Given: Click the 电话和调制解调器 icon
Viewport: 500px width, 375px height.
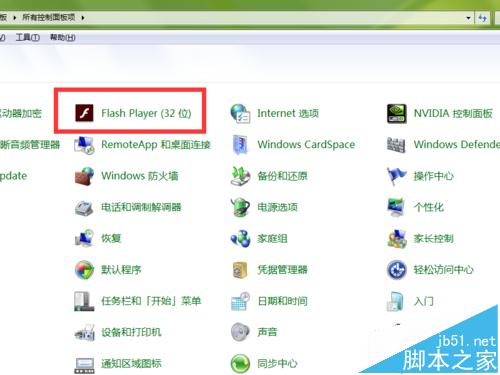Looking at the screenshot, I should (84, 207).
